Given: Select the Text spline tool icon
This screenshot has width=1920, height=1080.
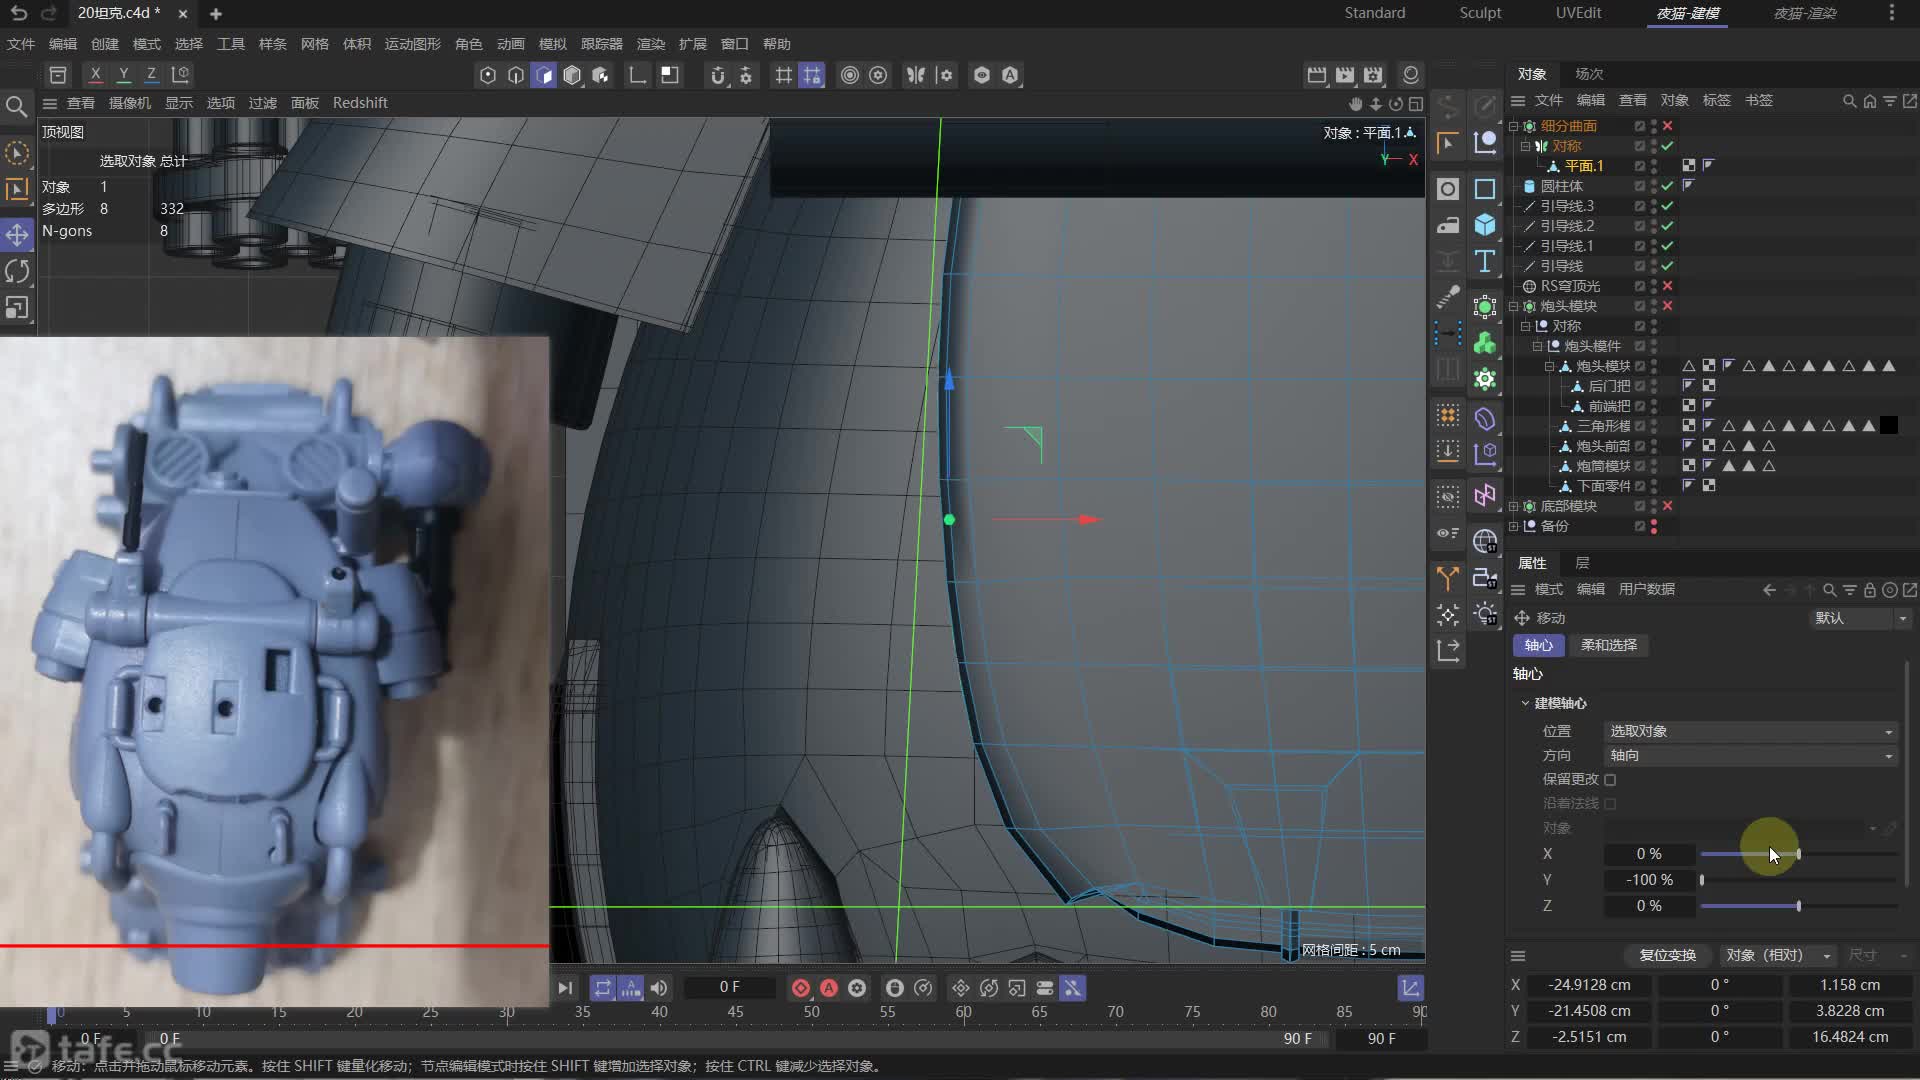Looking at the screenshot, I should (1485, 262).
